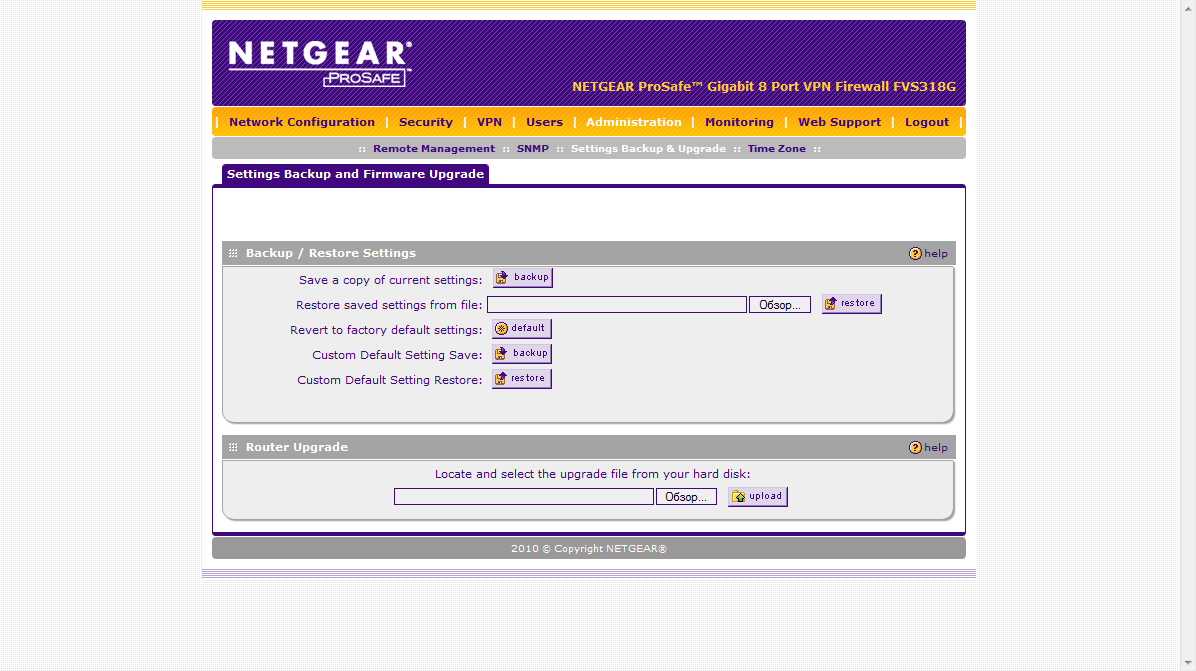1196x671 pixels.
Task: Click 'Router Upgrade' section heading
Action: point(297,448)
